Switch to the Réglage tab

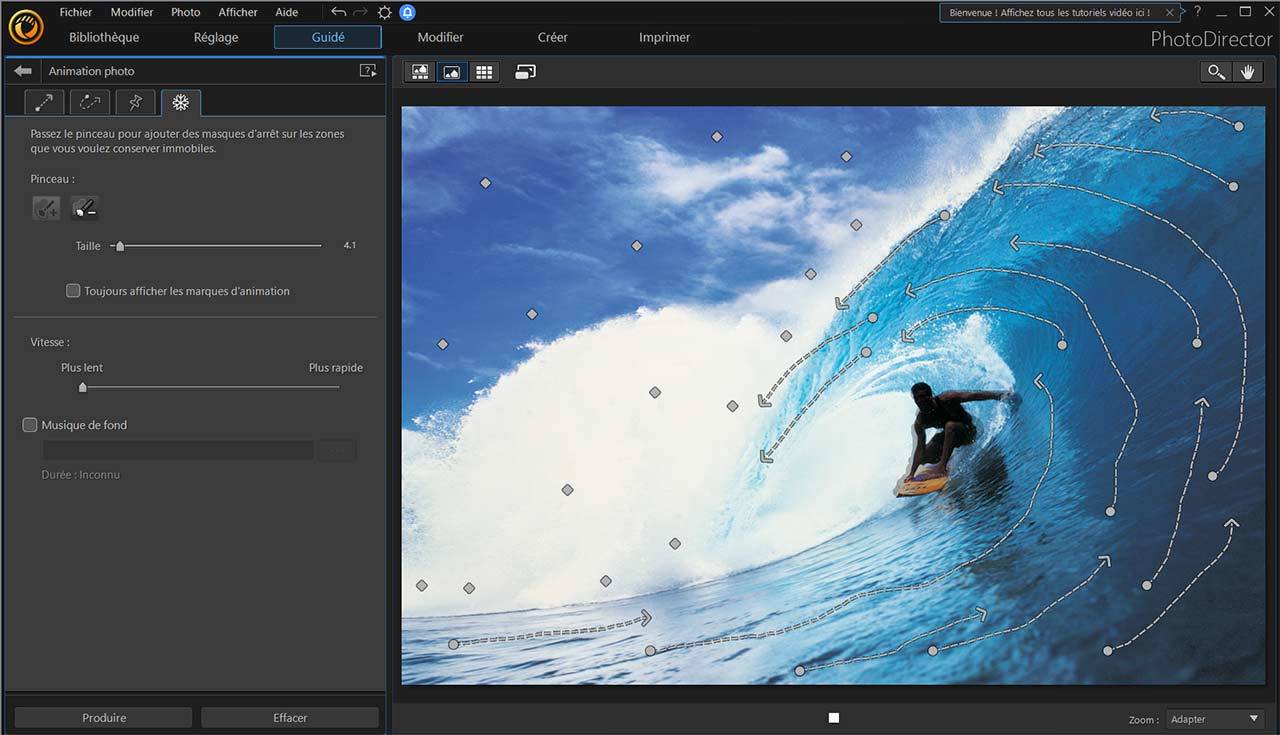216,37
